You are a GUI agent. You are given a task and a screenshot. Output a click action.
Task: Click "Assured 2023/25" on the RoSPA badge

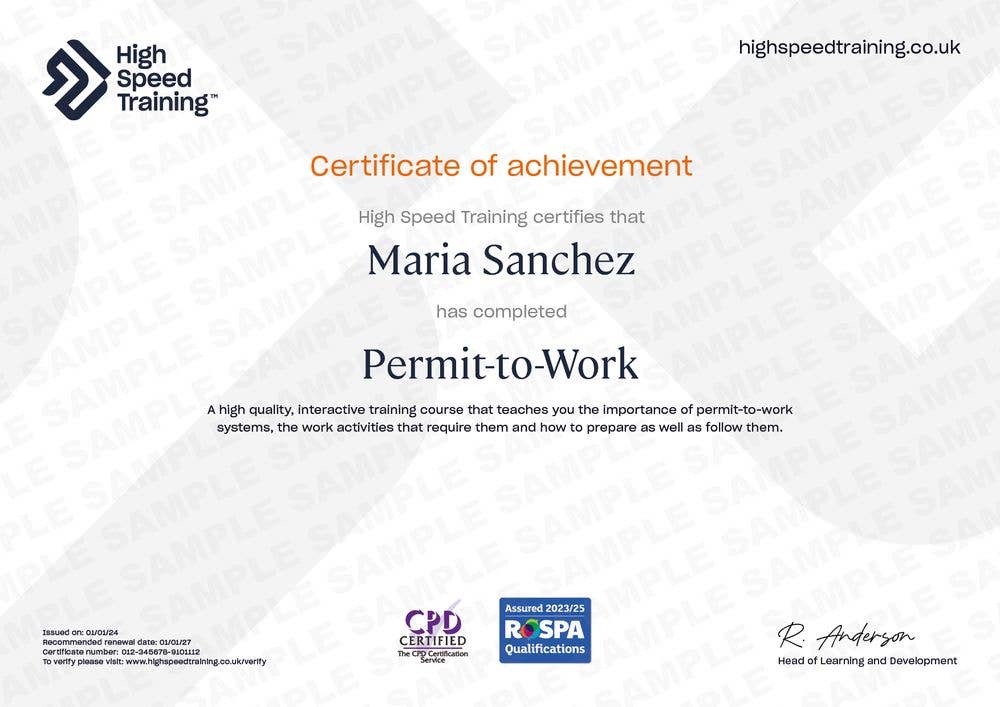point(545,608)
